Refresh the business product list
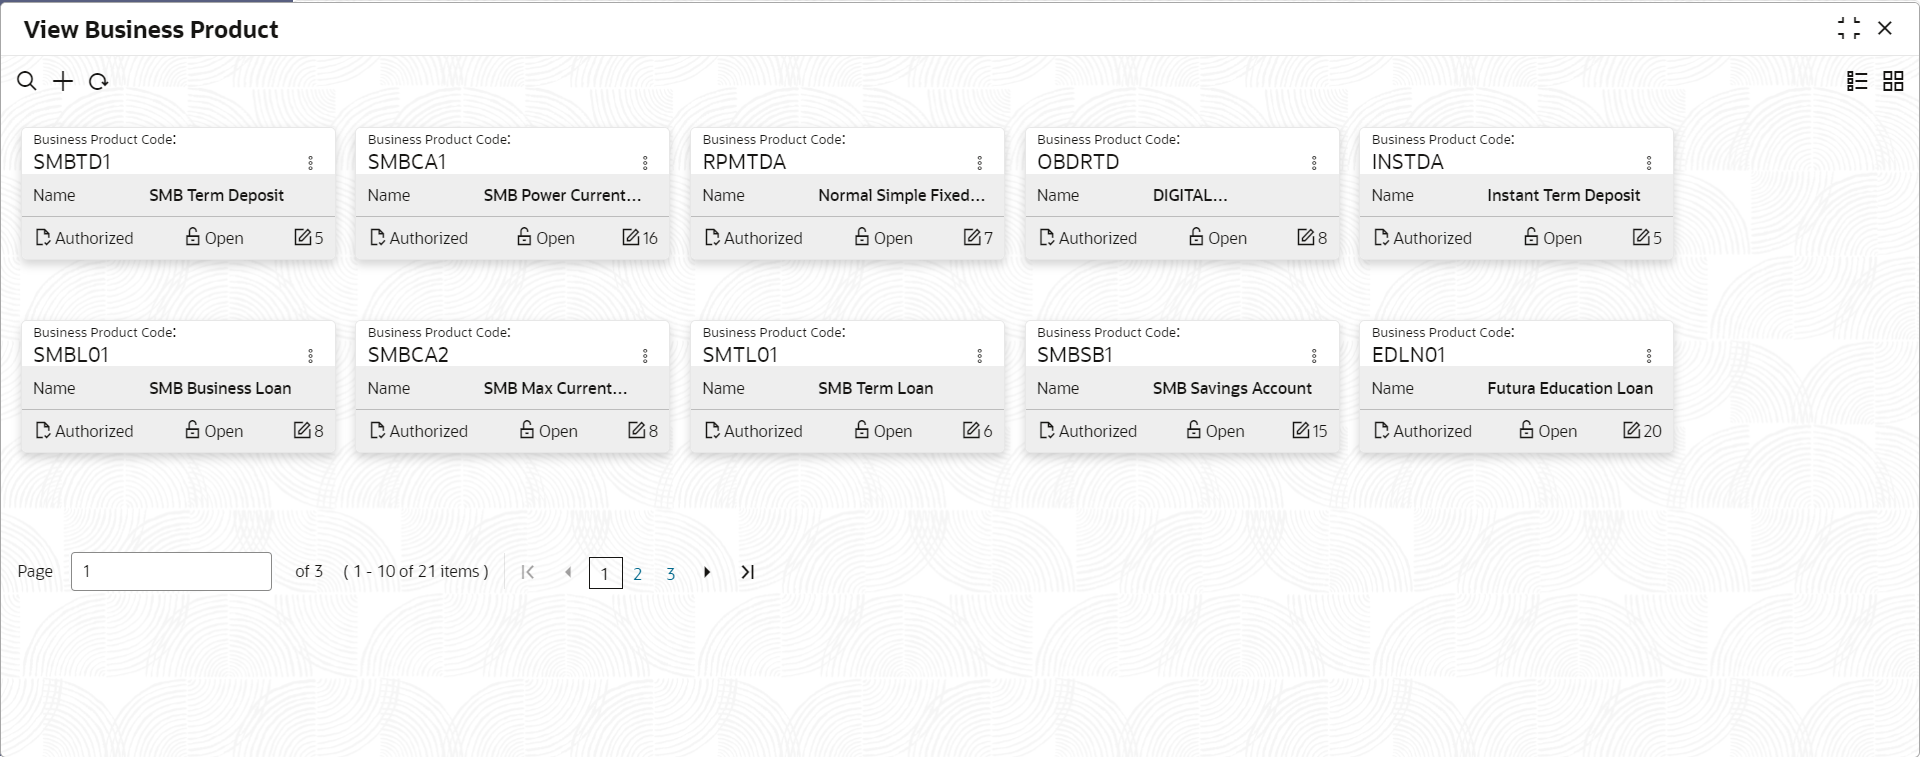Viewport: 1920px width, 757px height. click(x=98, y=81)
